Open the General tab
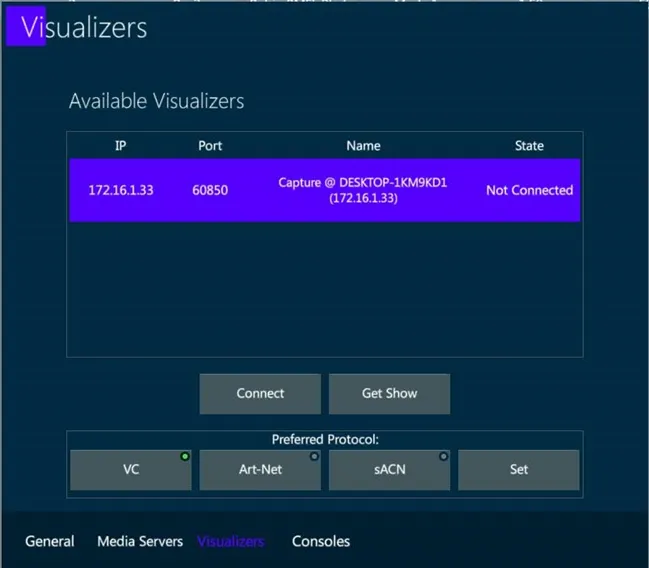This screenshot has height=568, width=649. point(50,541)
